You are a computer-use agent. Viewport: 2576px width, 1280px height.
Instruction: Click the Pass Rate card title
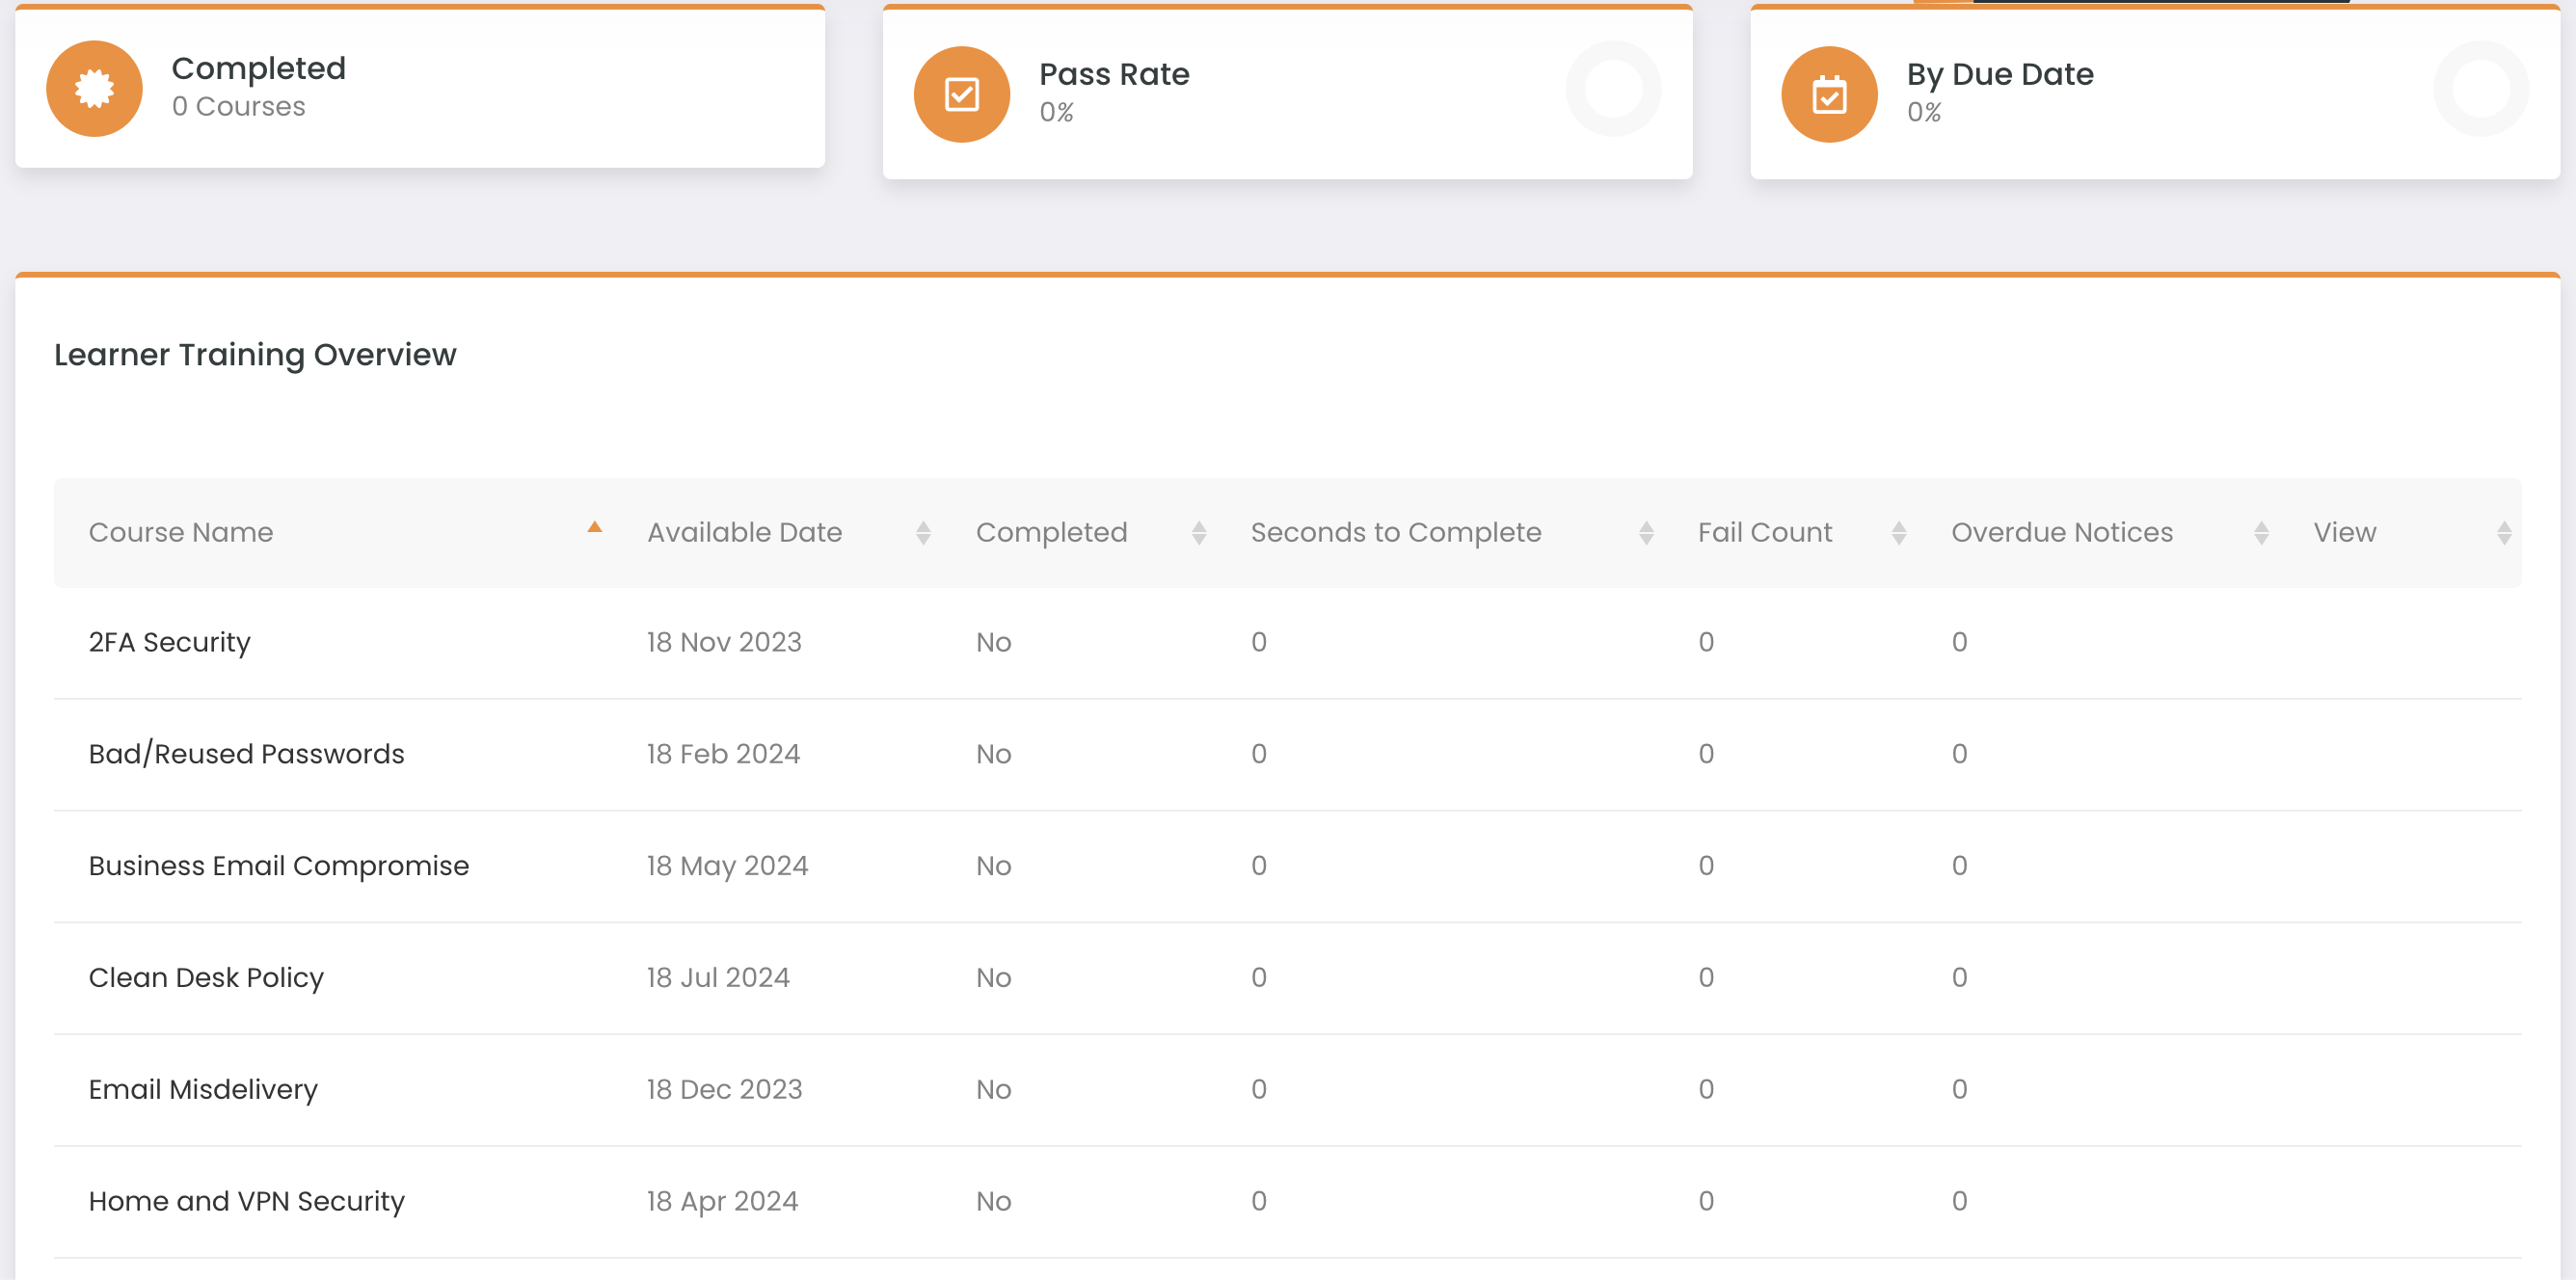[1114, 74]
